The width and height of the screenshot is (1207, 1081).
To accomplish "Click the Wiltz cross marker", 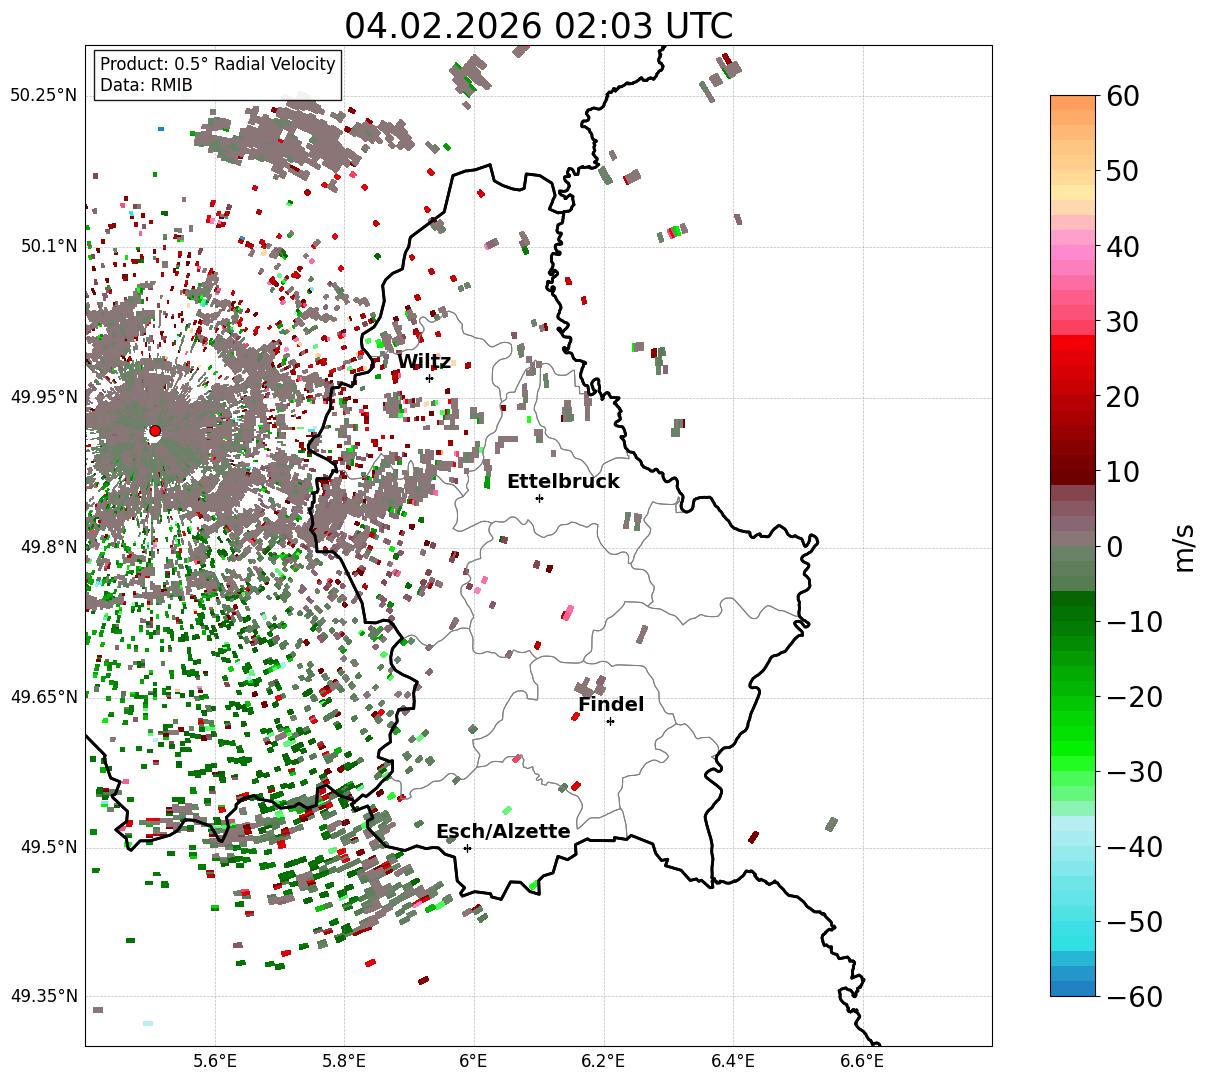I will click(x=429, y=378).
